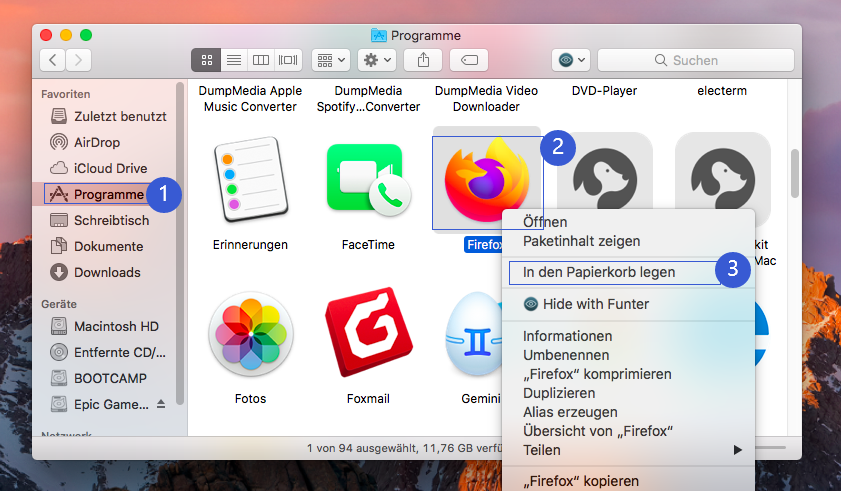The height and width of the screenshot is (491, 841).
Task: Select the Erinnerungen app icon
Action: pyautogui.click(x=250, y=180)
